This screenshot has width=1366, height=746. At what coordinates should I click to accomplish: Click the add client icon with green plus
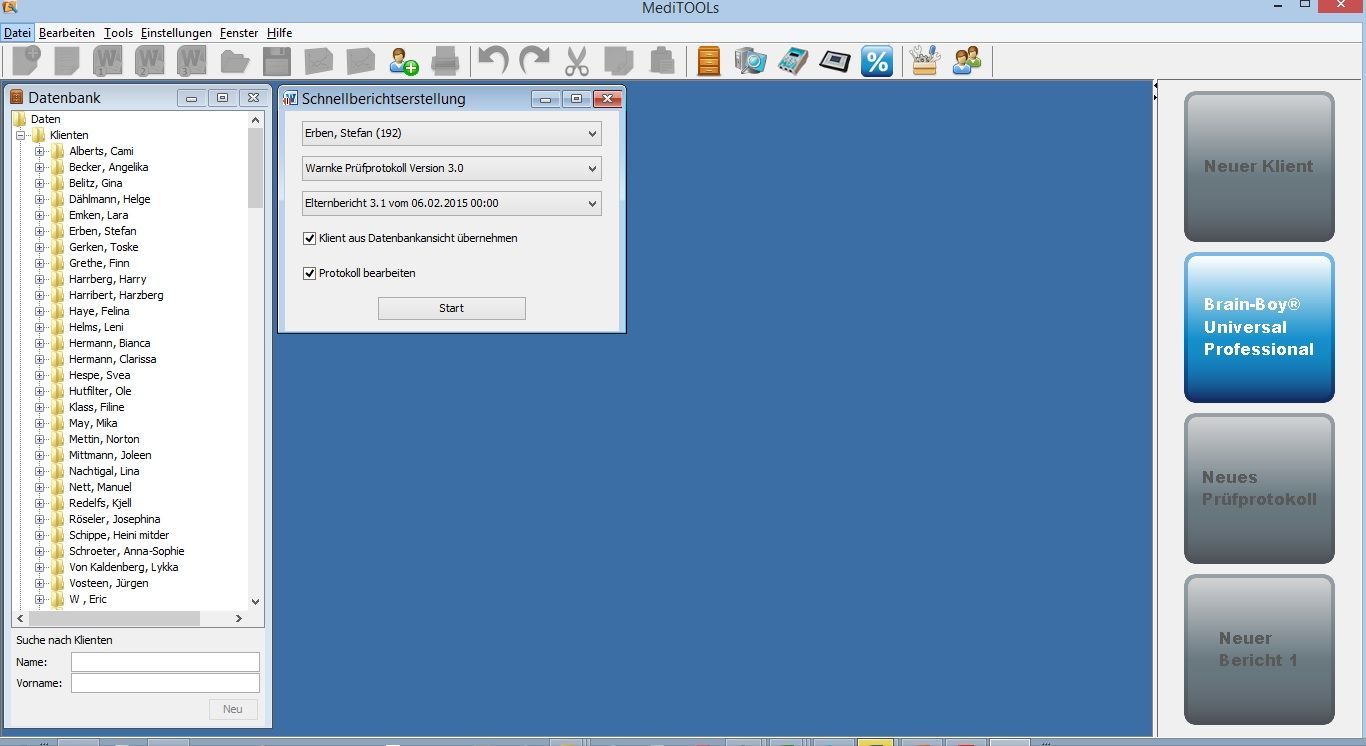coord(404,61)
